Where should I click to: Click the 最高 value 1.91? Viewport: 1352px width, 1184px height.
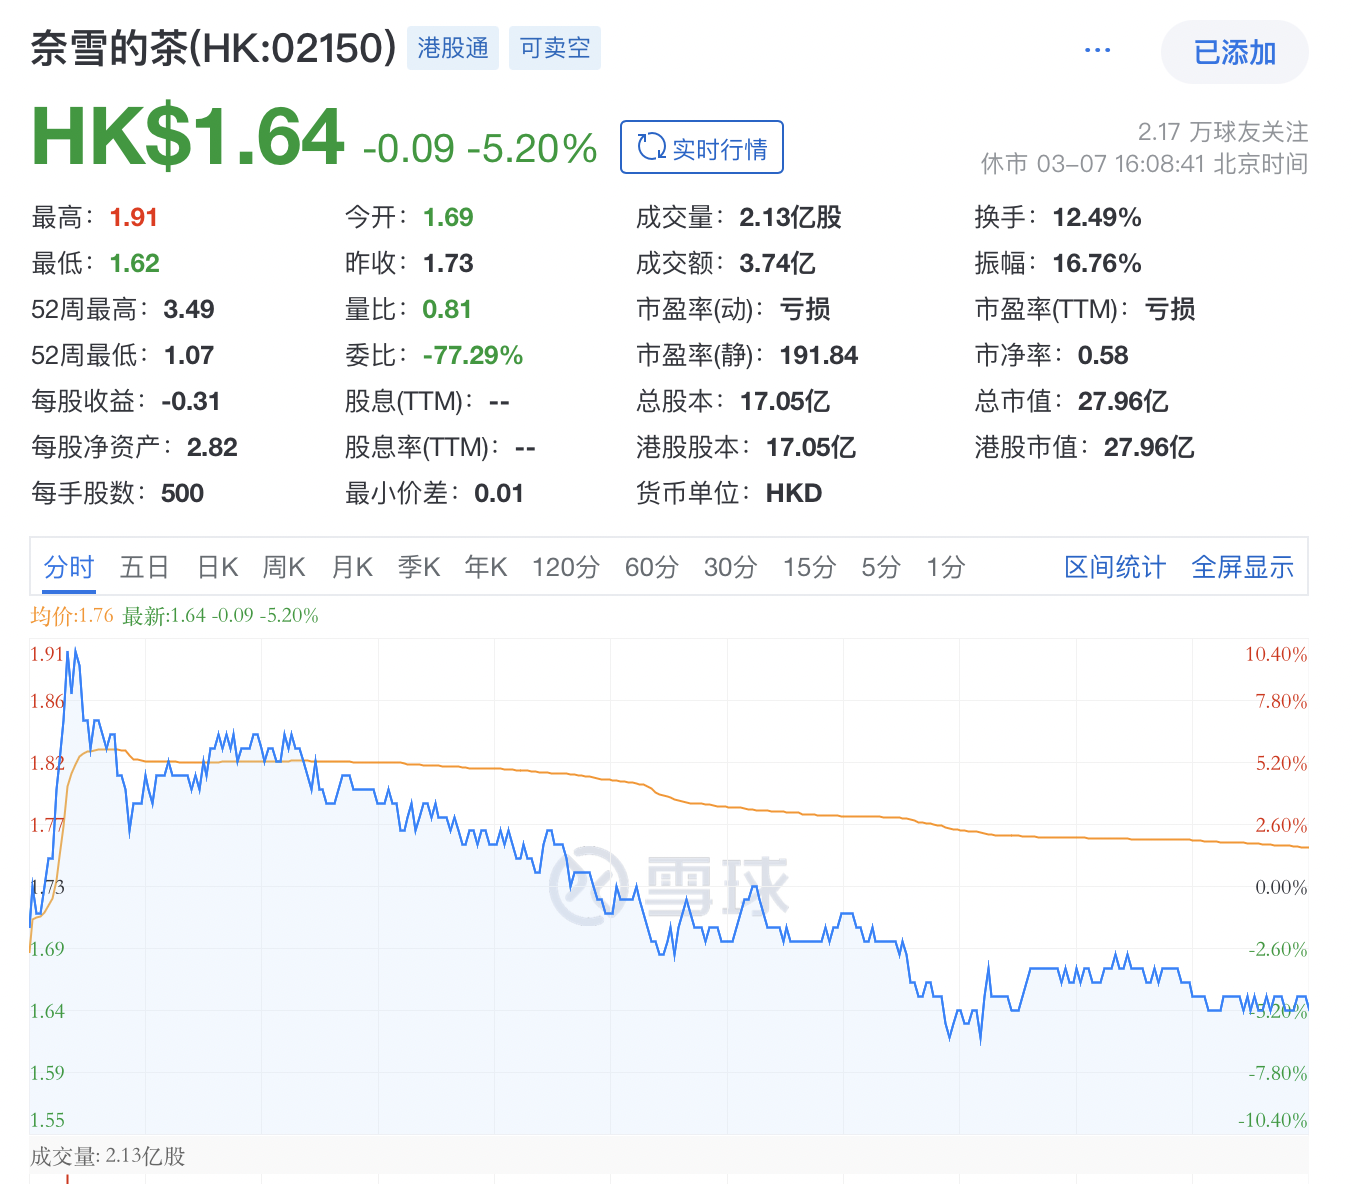[x=134, y=217]
